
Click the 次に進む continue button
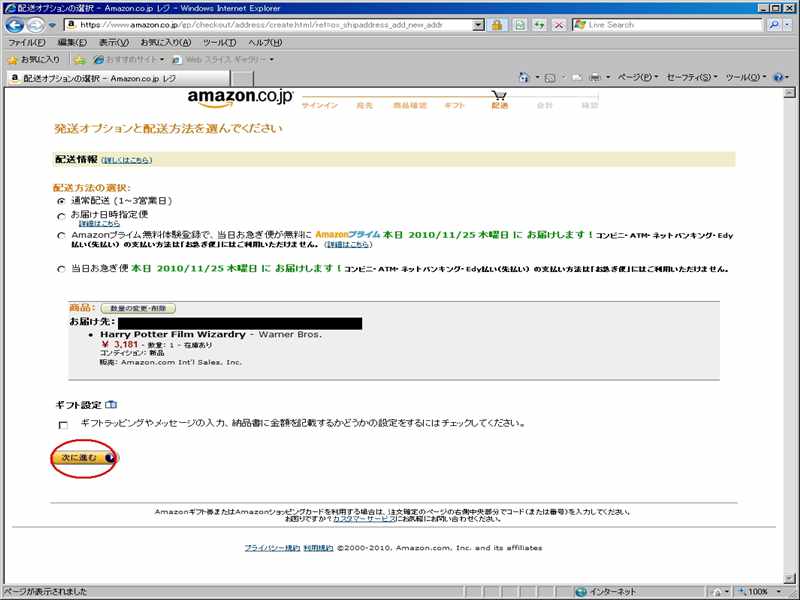(x=84, y=458)
